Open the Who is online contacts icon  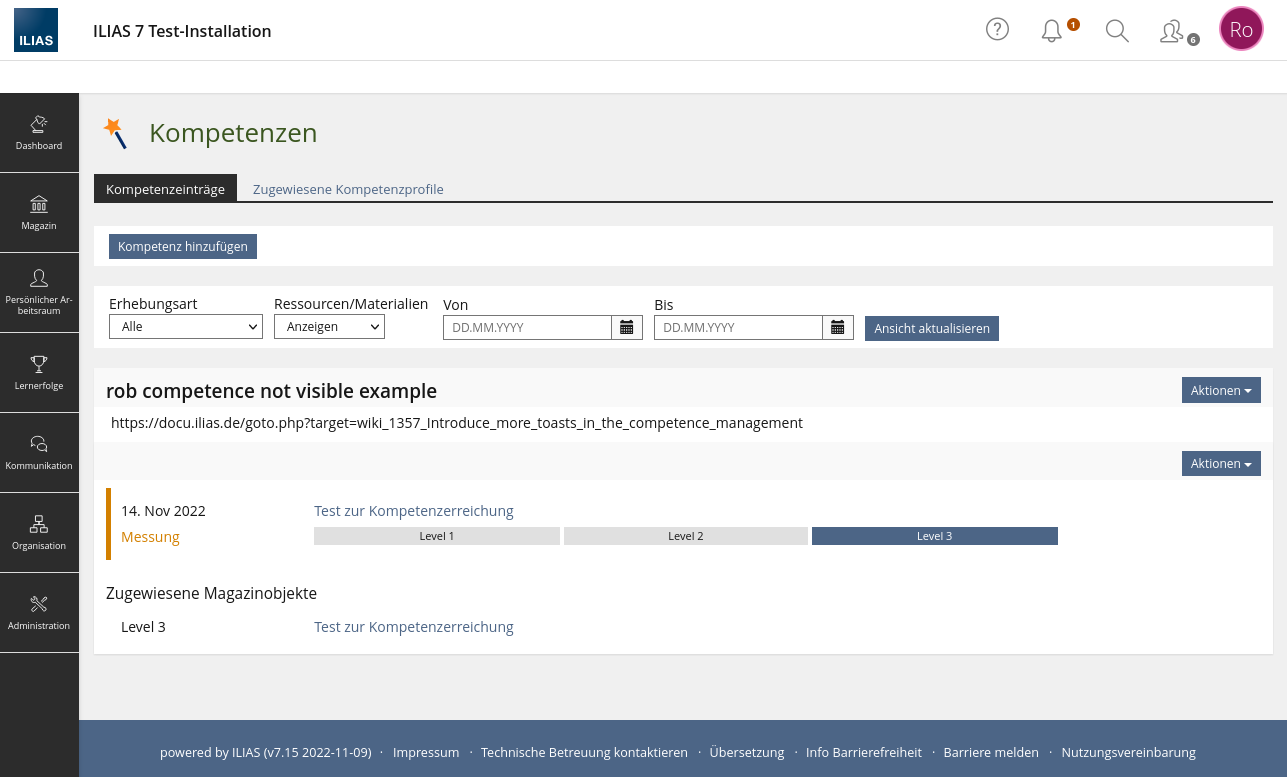1172,31
